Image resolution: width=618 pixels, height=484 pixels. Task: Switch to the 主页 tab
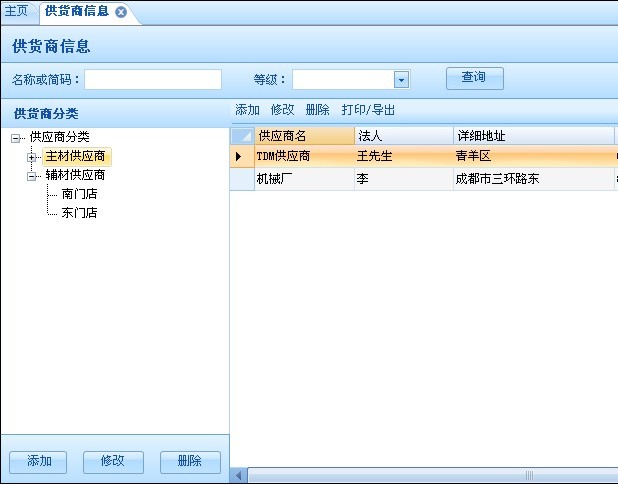tap(17, 11)
